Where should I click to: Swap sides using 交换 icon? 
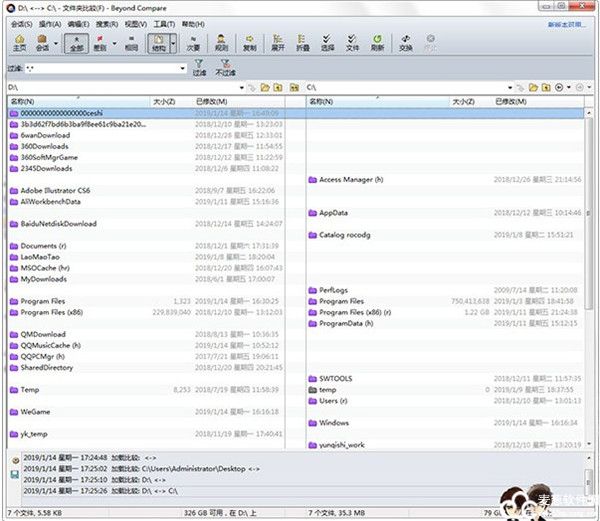point(406,42)
